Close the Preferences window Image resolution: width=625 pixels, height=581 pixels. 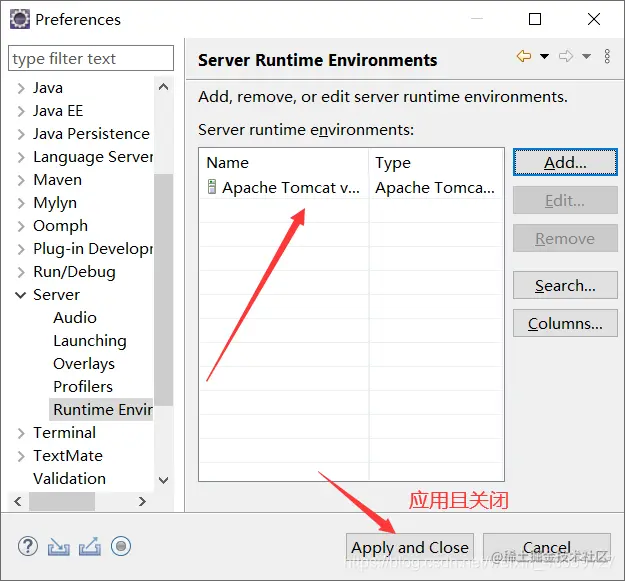pyautogui.click(x=594, y=19)
